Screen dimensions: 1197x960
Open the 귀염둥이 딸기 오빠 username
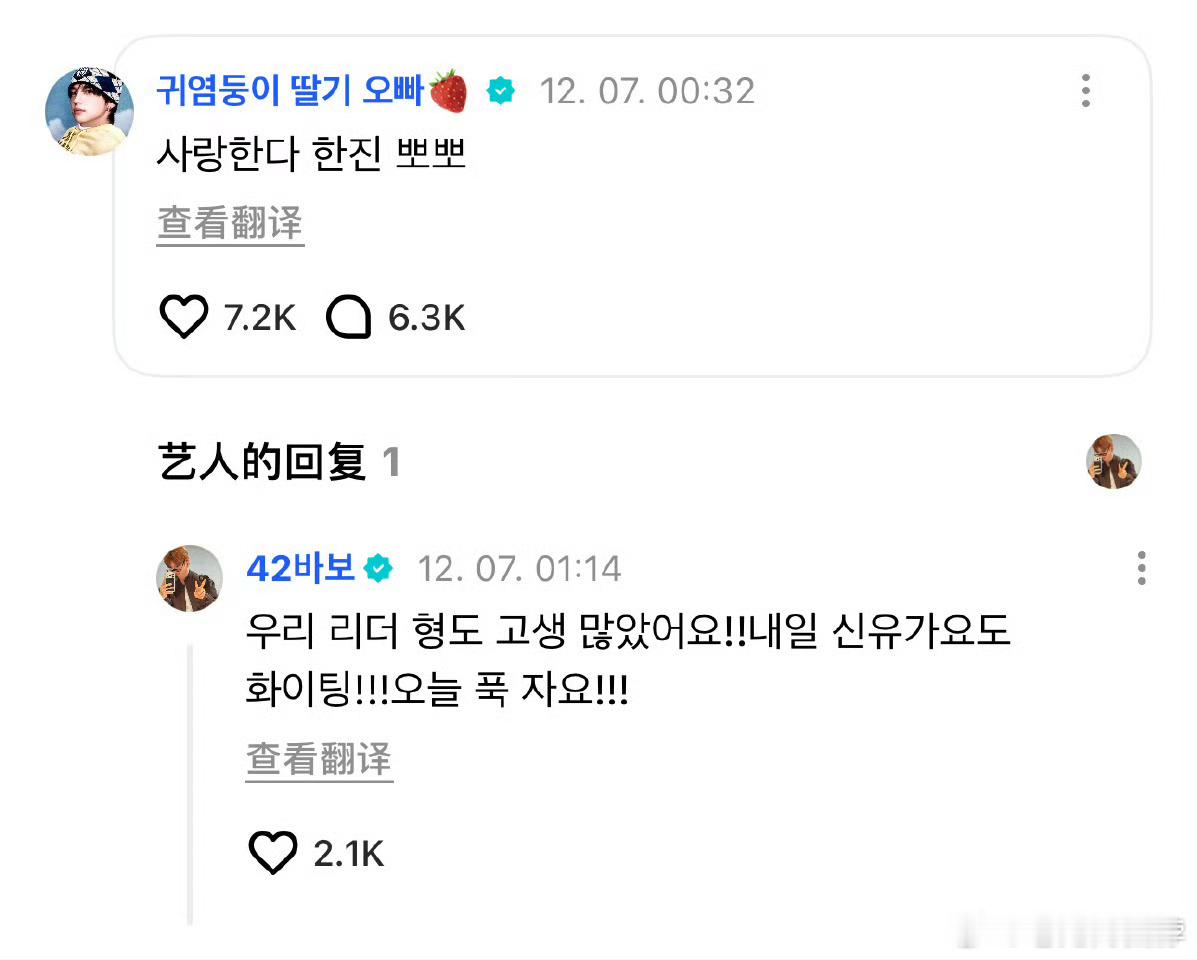[290, 91]
